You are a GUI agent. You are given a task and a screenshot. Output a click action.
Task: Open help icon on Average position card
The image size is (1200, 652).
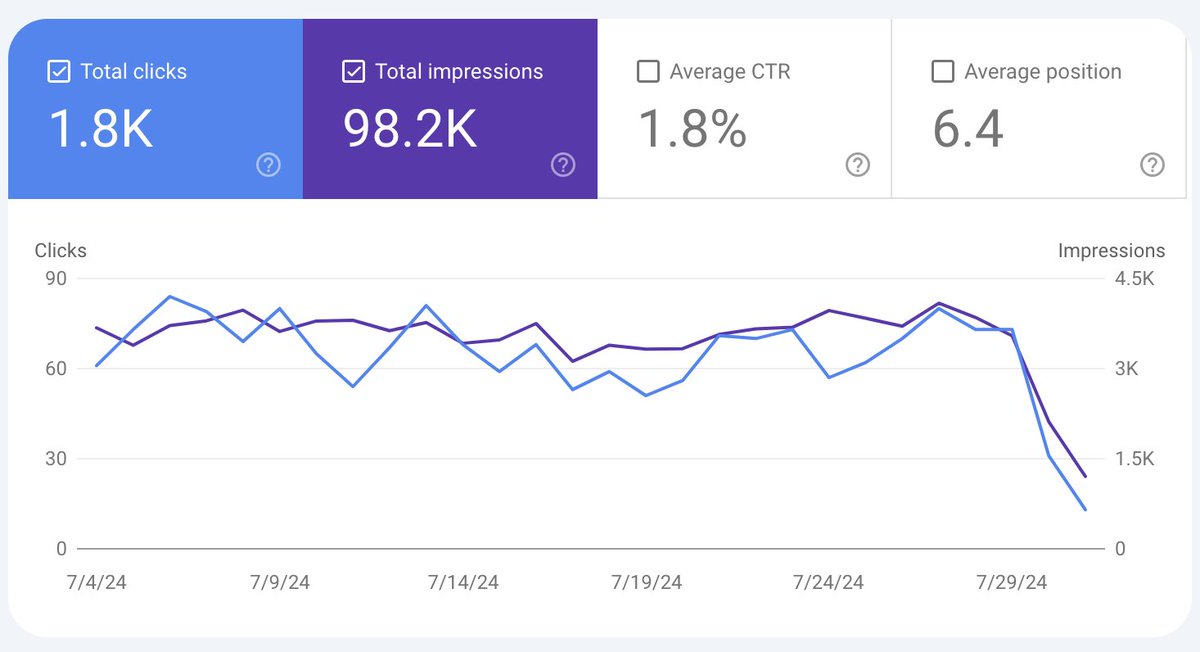coord(1152,165)
